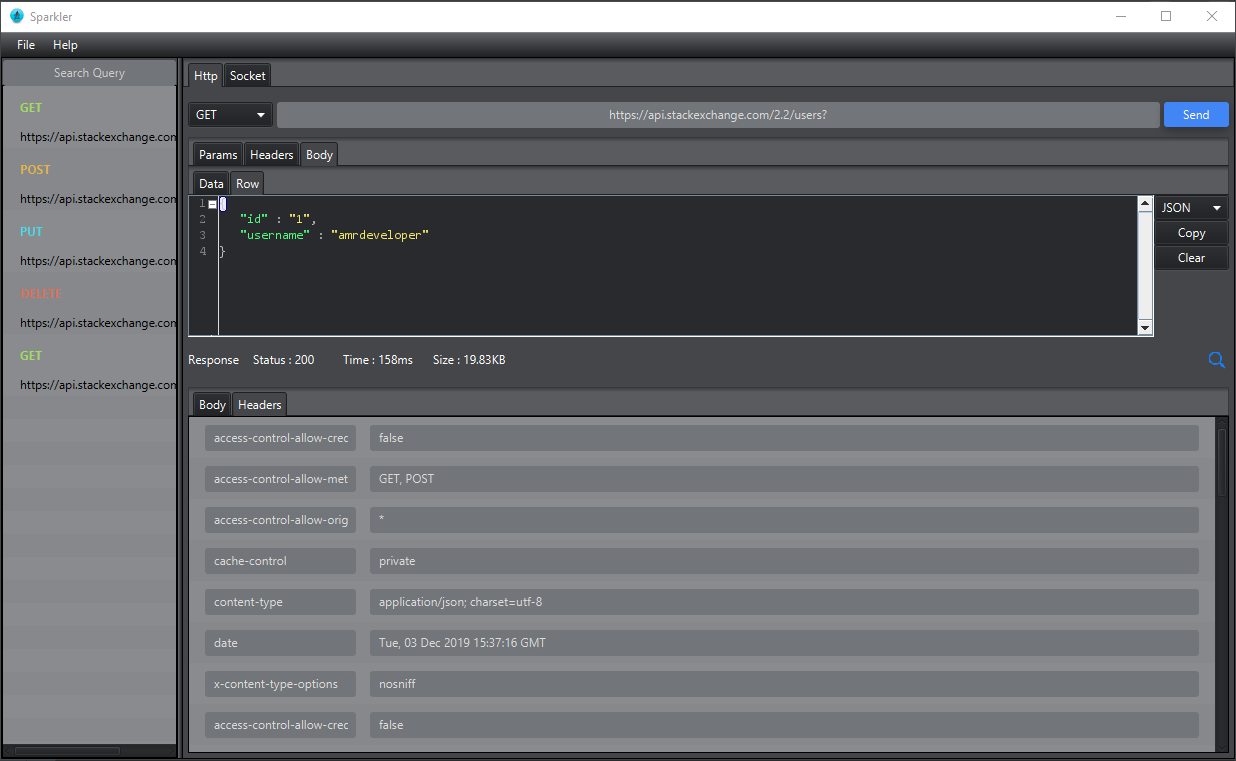Click the * origin value field

click(784, 520)
